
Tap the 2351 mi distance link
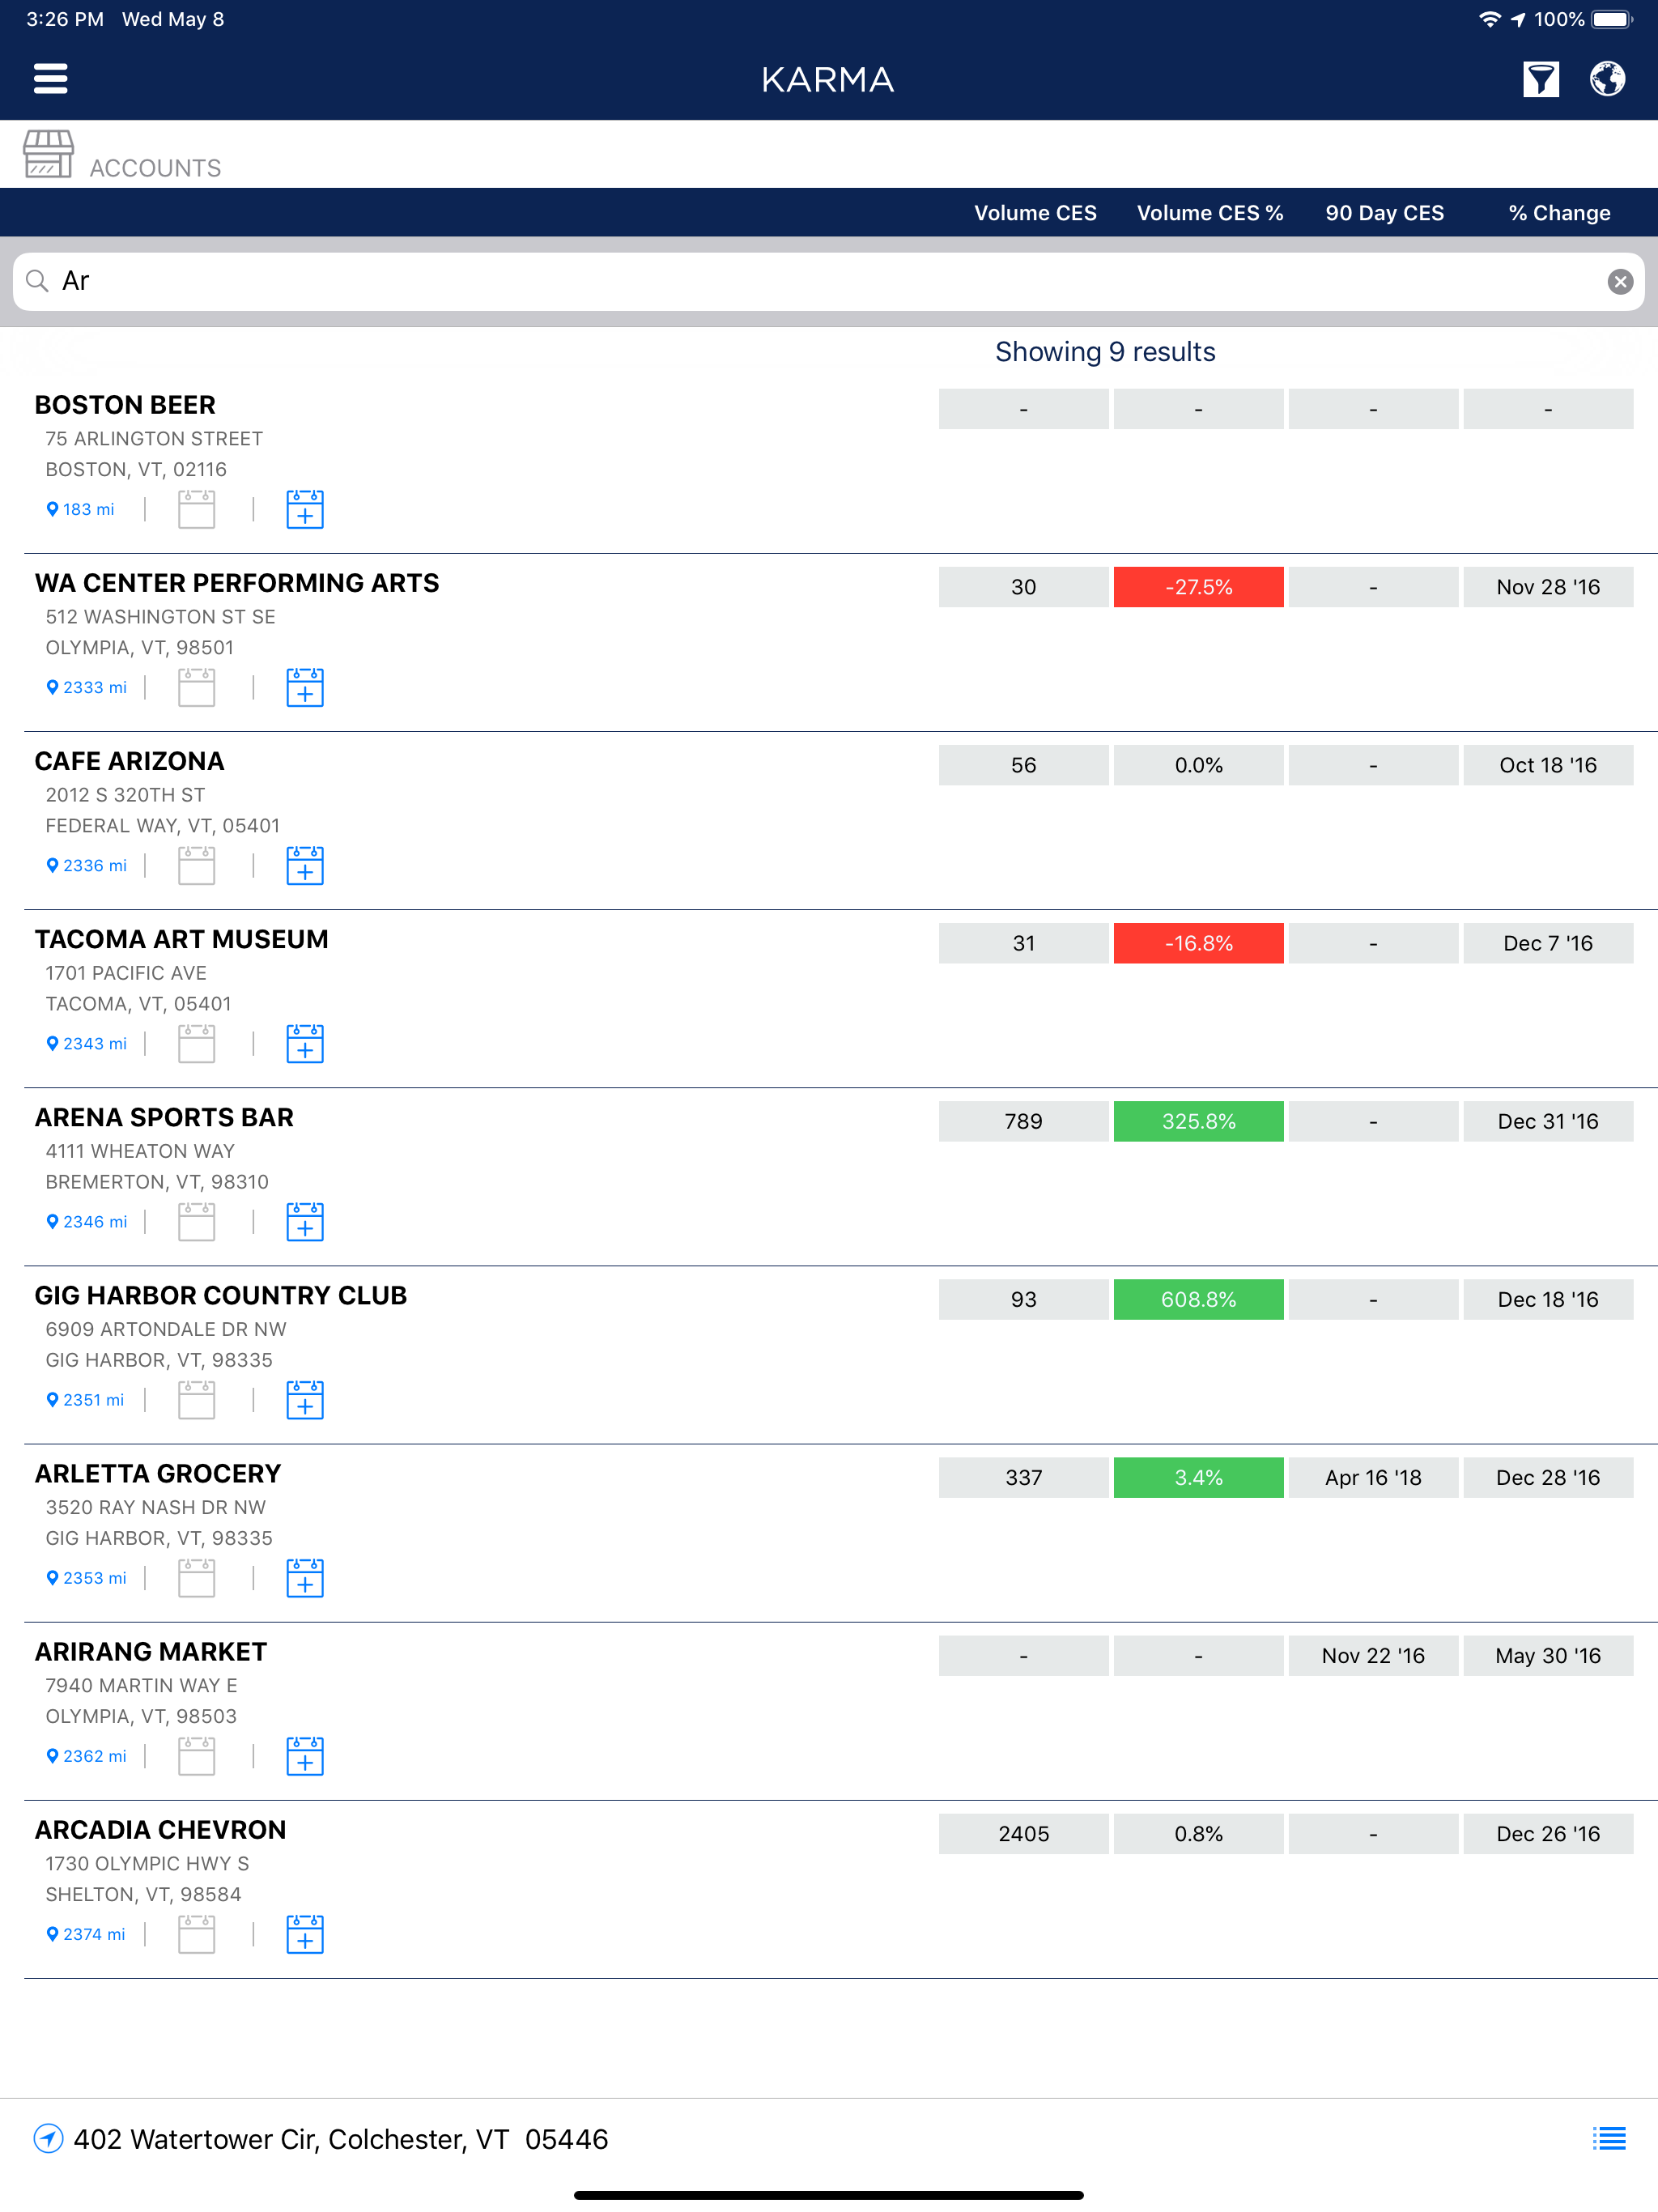(86, 1399)
